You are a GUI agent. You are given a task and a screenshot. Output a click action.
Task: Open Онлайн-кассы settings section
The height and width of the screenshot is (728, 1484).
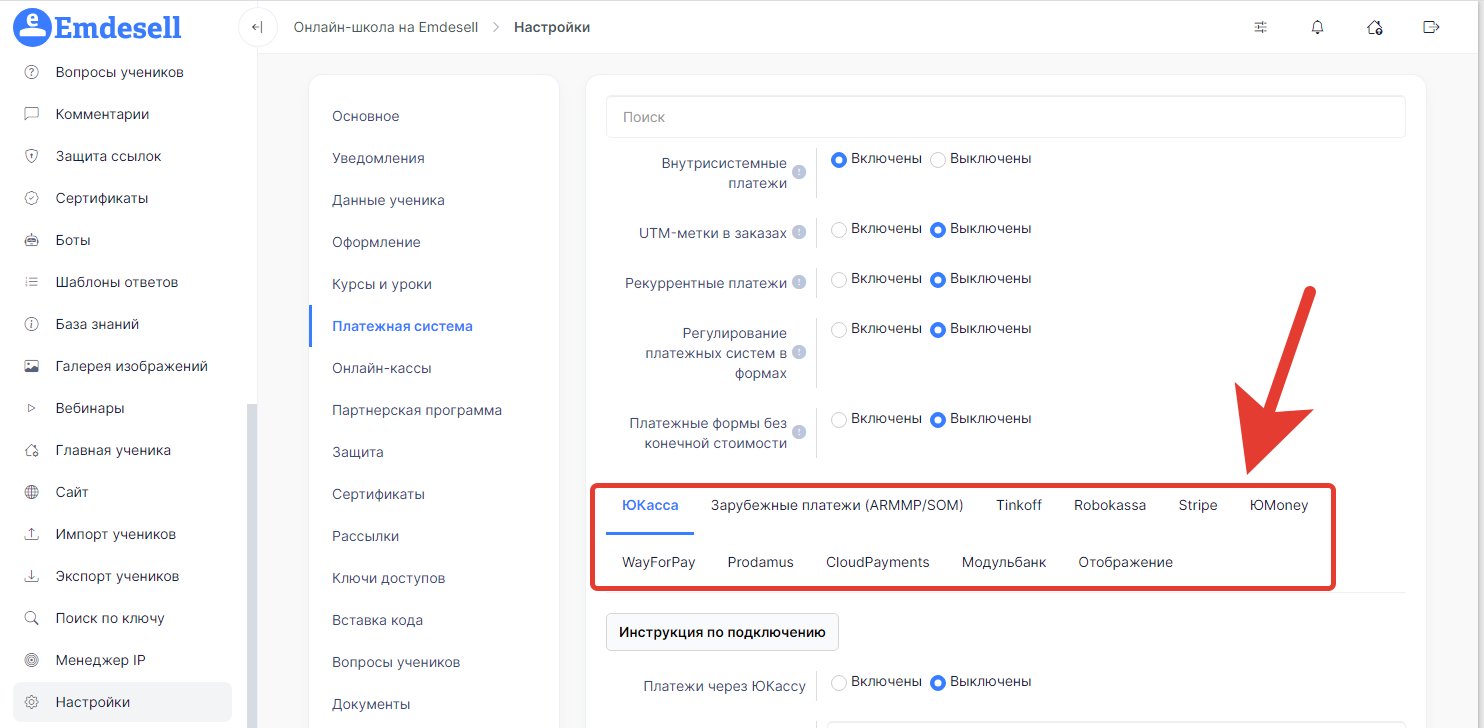pyautogui.click(x=382, y=368)
